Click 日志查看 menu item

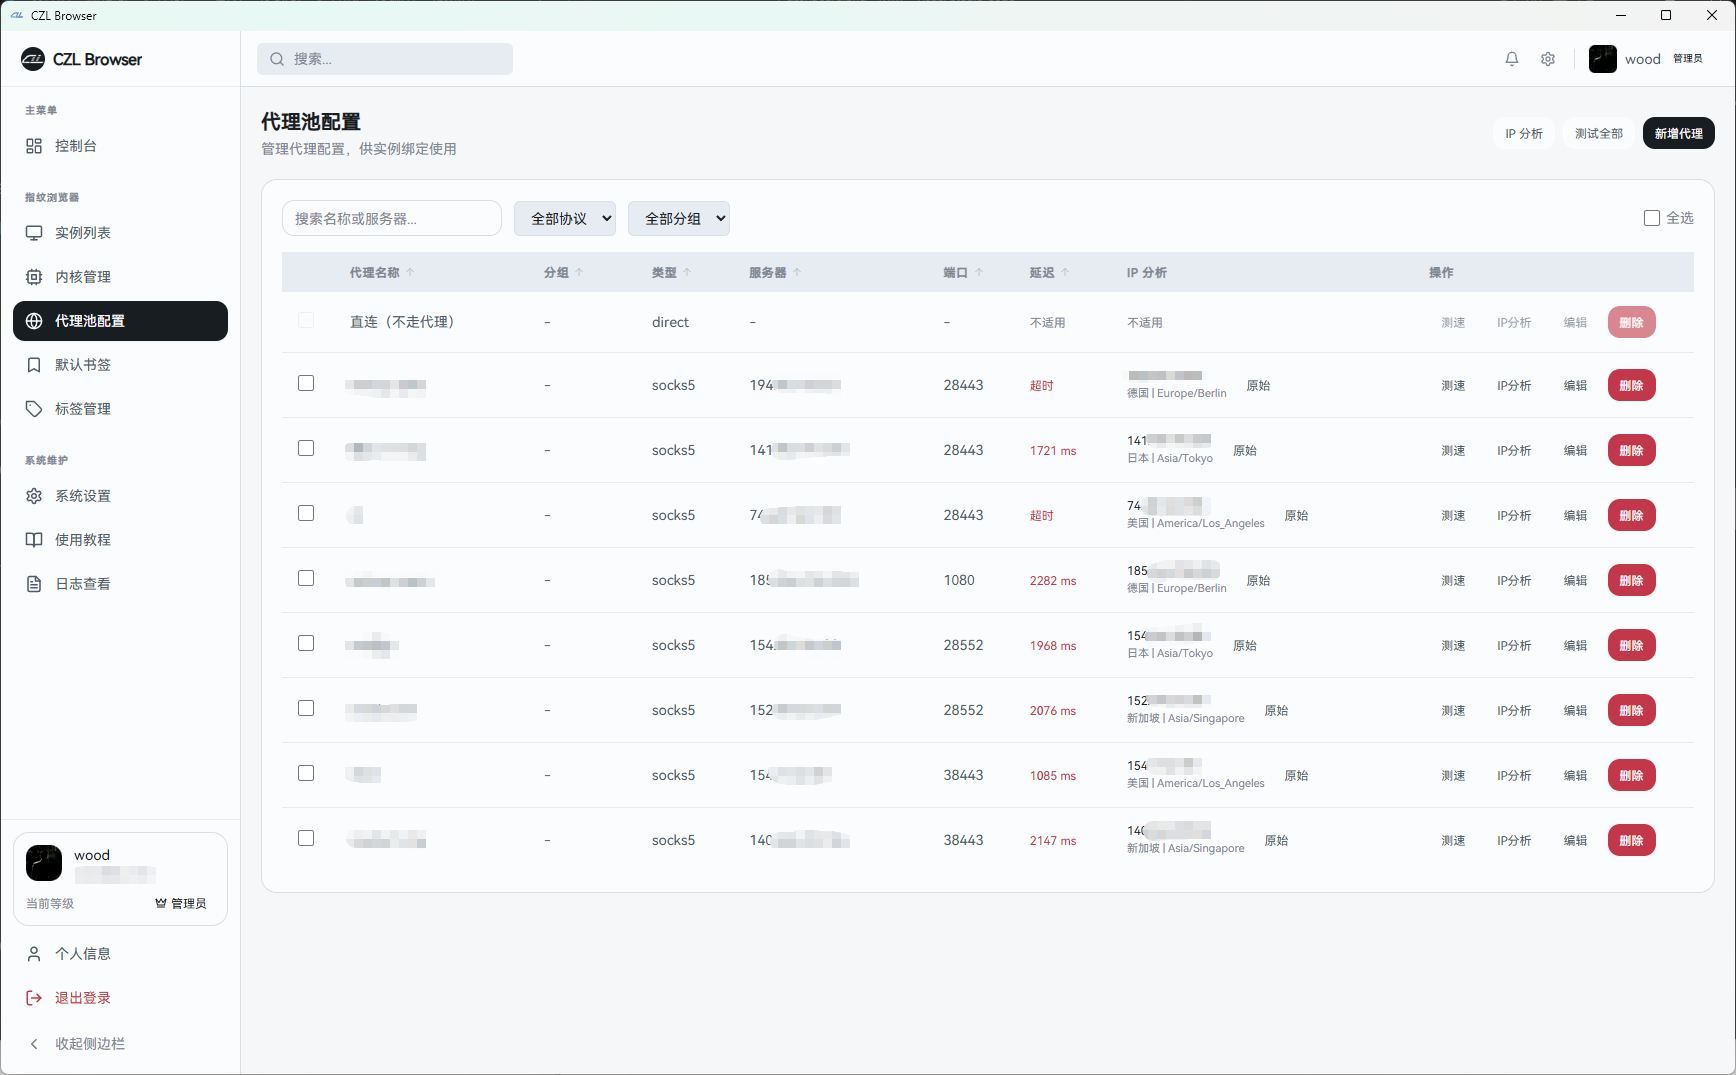tap(120, 584)
